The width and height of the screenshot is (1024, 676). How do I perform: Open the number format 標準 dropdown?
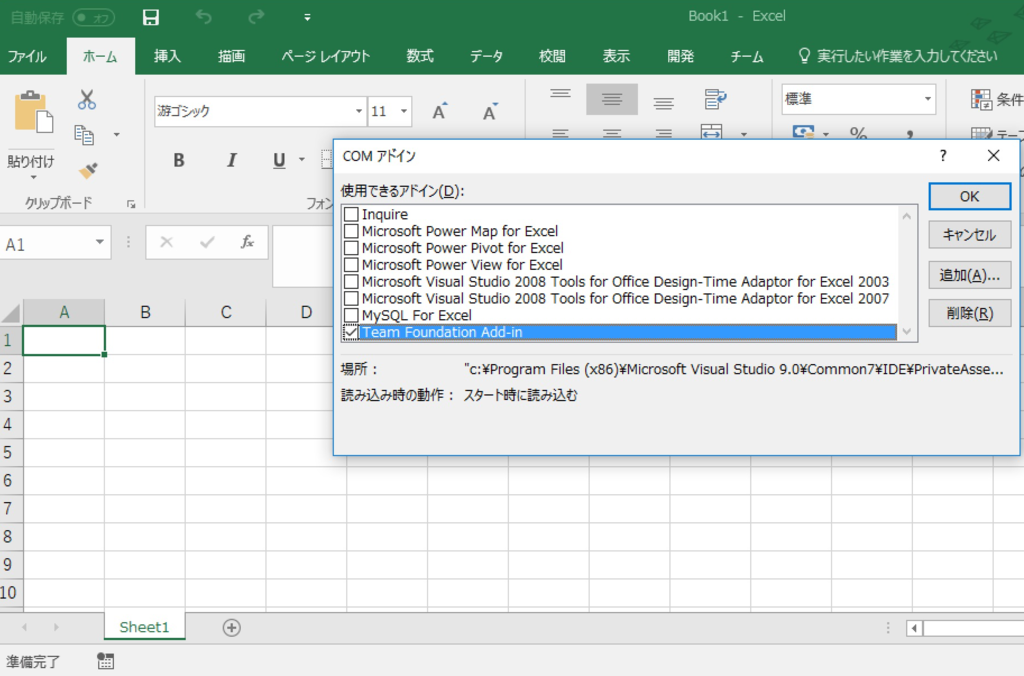click(927, 99)
